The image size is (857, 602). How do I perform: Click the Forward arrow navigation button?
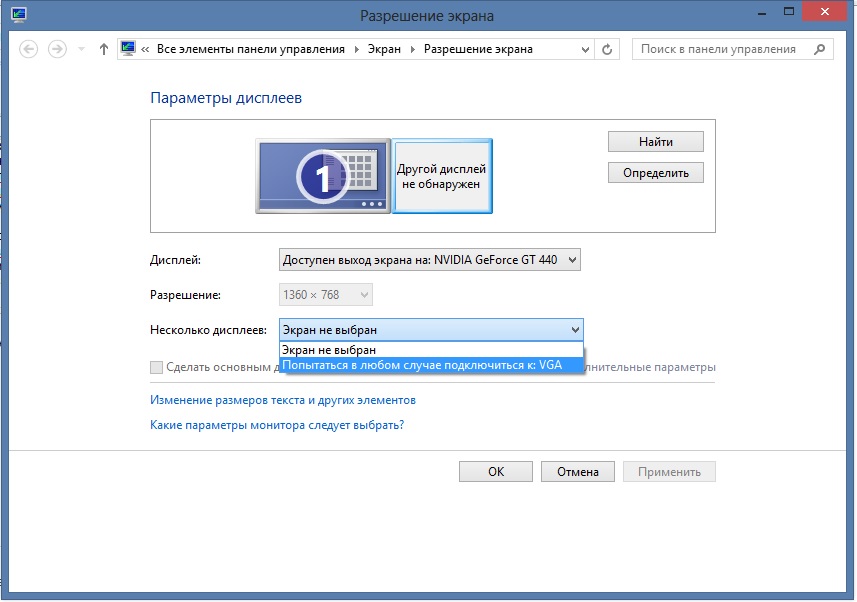point(57,49)
